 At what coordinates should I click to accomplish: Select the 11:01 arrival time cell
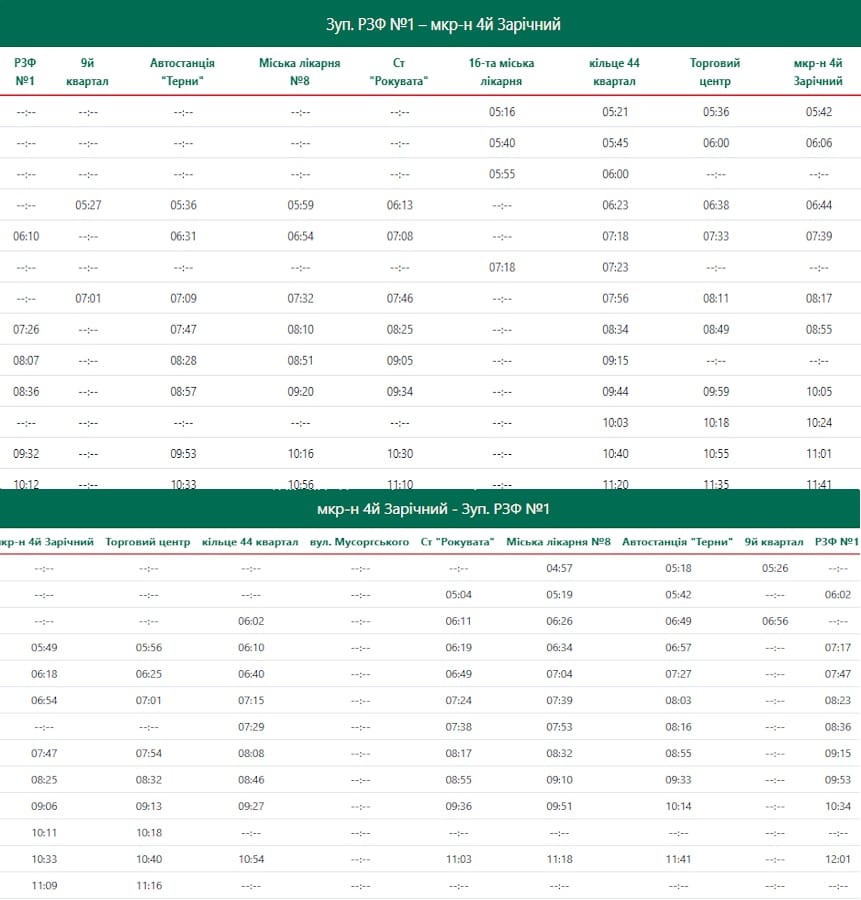pos(818,453)
